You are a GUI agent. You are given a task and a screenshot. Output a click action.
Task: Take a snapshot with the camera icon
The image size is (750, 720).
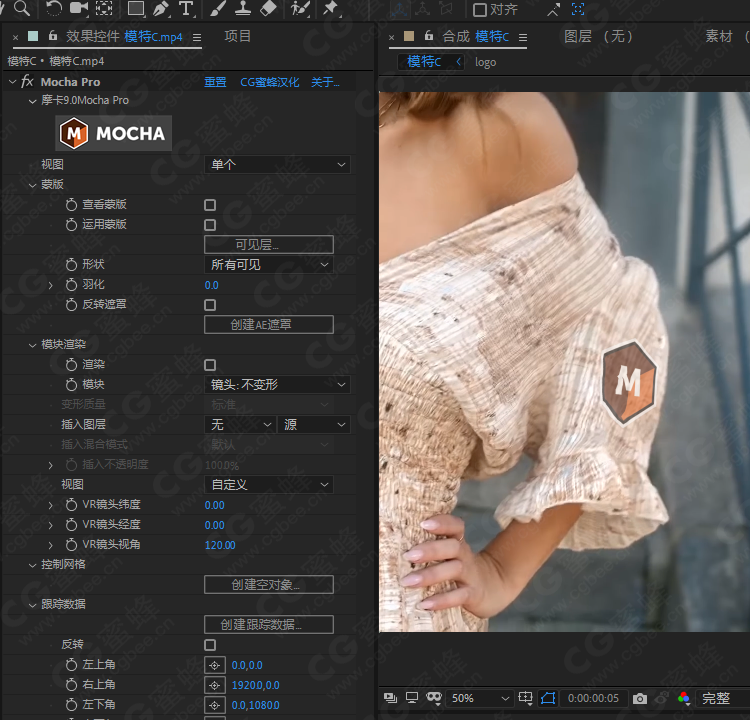640,699
